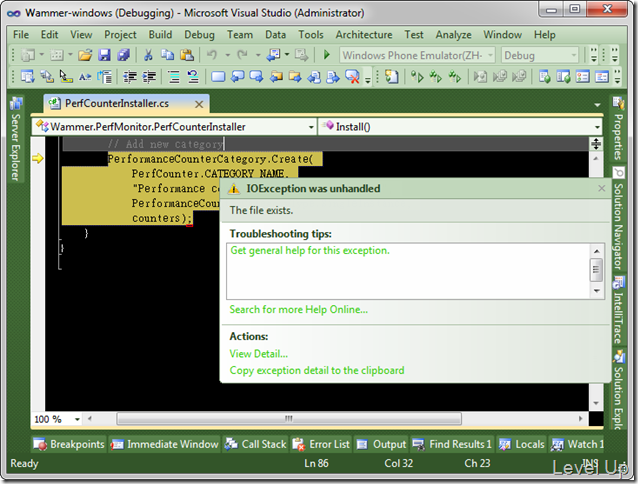
Task: Start debugging with green play arrow
Action: [x=326, y=55]
